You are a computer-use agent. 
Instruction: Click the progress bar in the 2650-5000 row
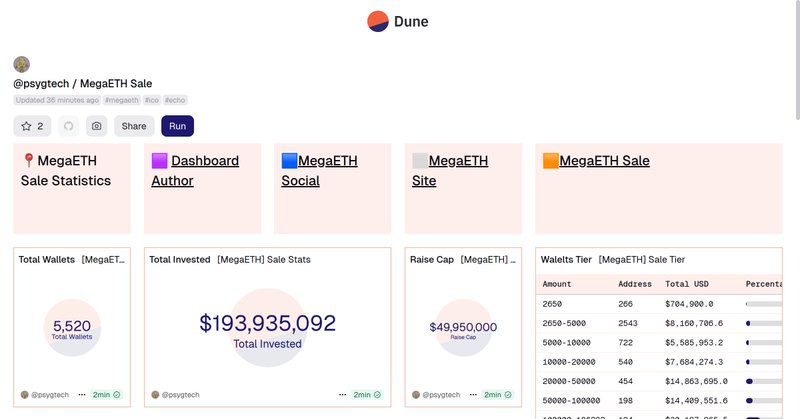point(763,324)
